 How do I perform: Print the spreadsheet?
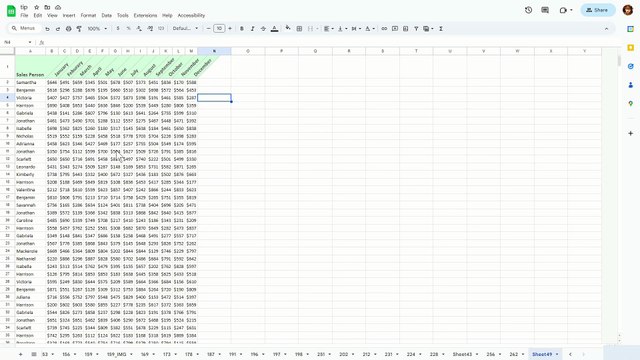click(x=69, y=29)
